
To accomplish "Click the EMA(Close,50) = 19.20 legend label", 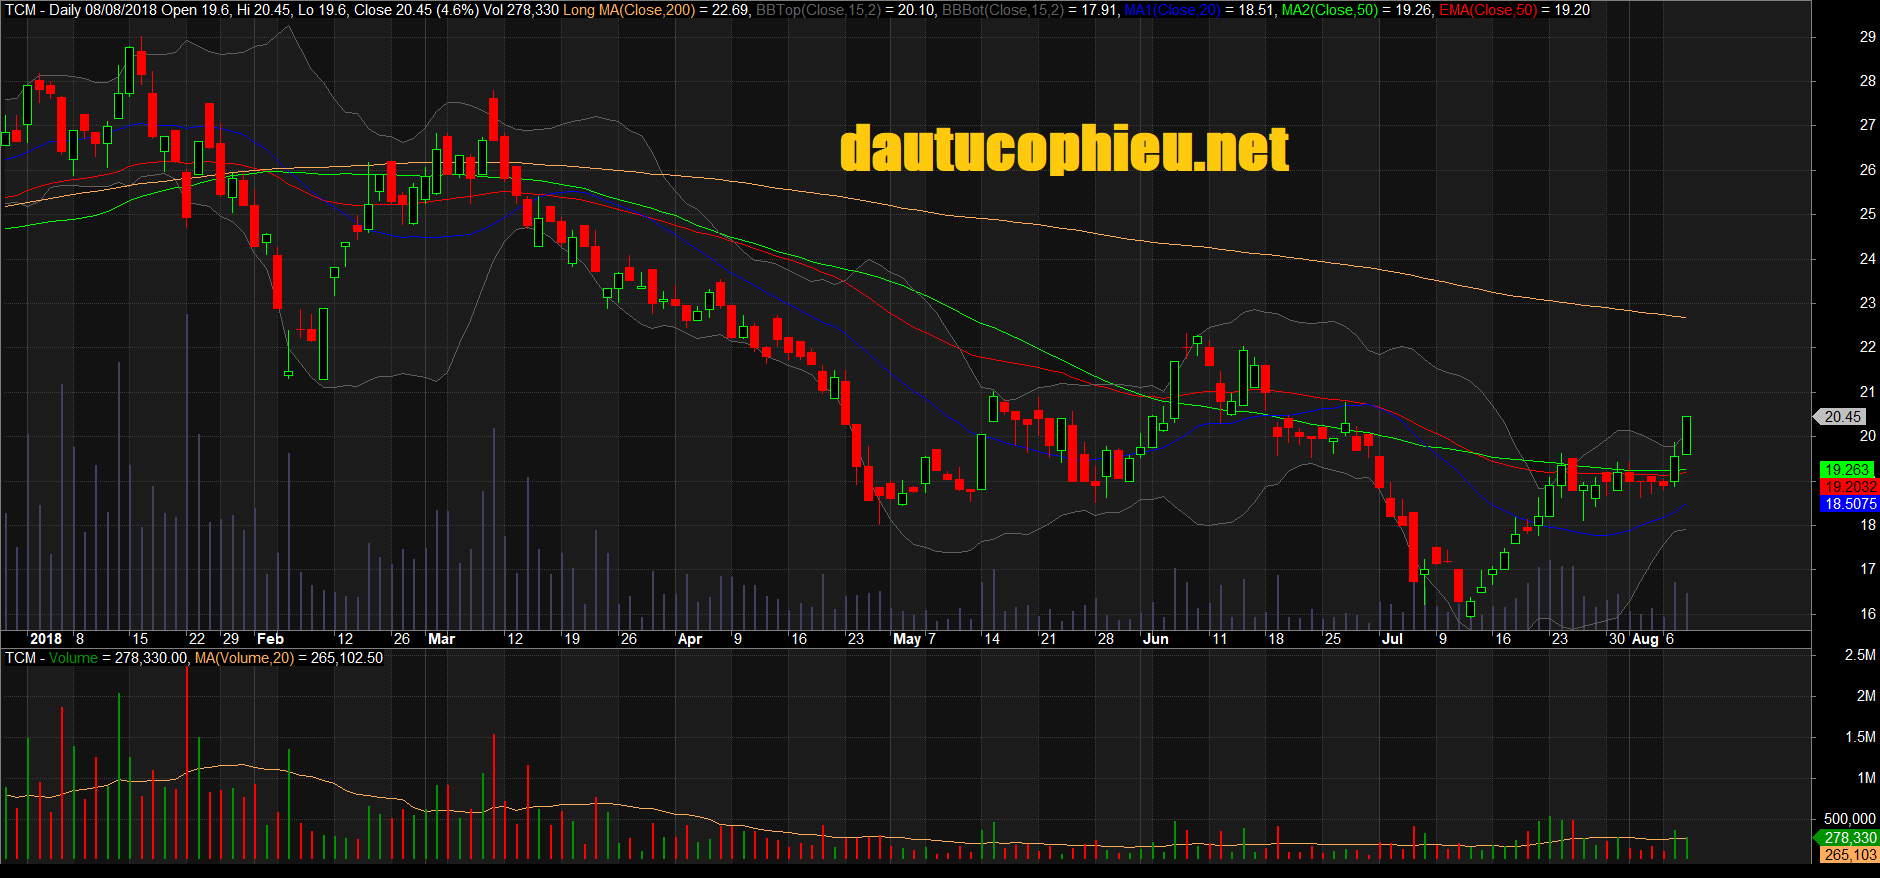I will [1514, 10].
